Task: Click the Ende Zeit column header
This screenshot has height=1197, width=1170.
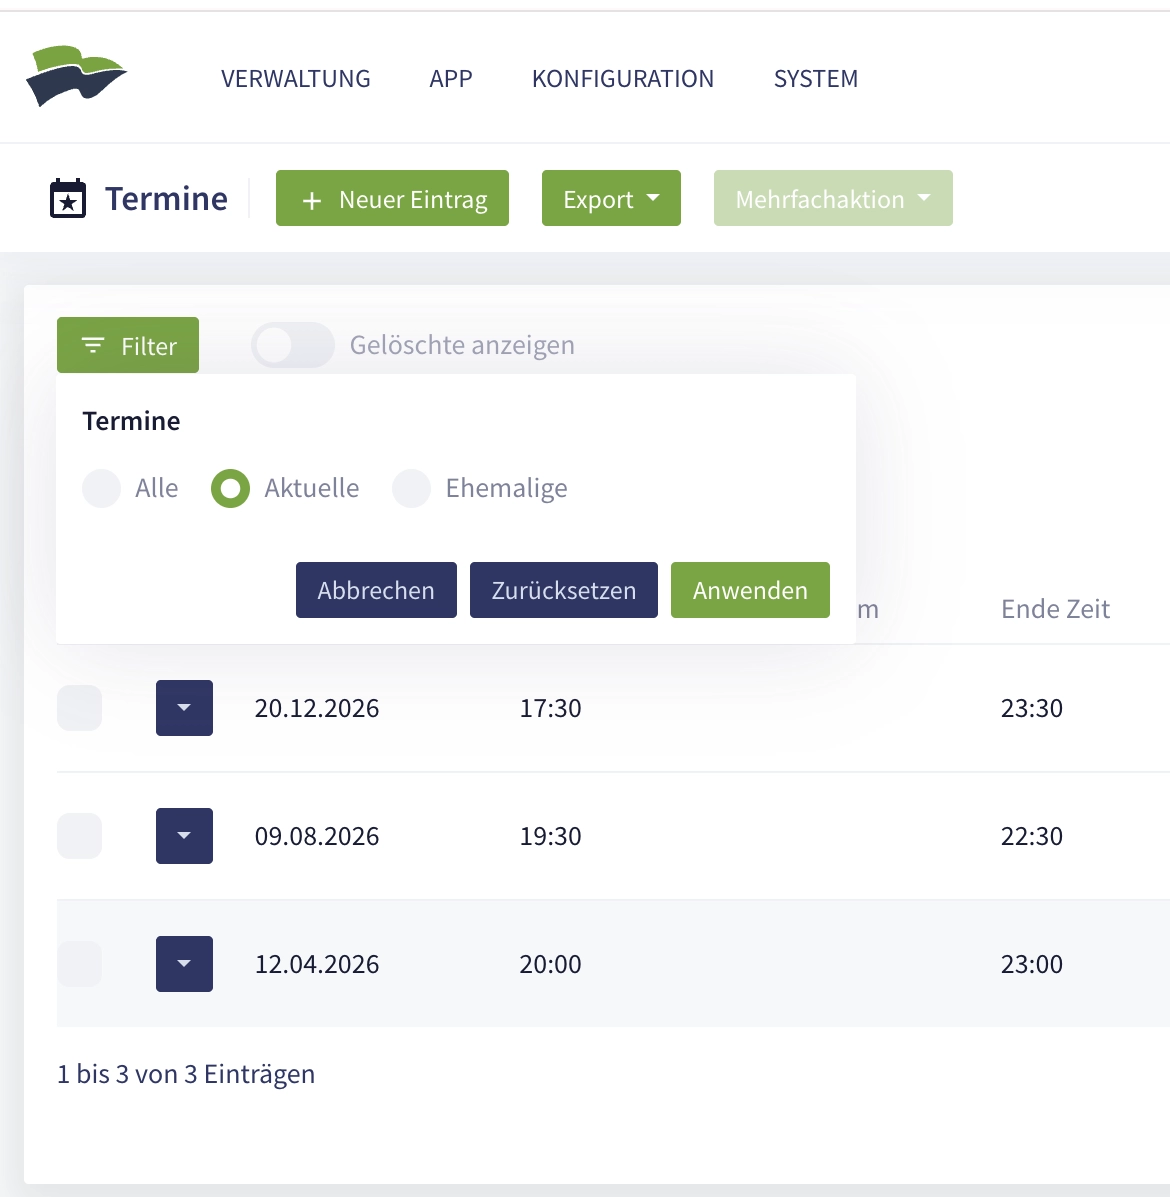Action: point(1055,609)
